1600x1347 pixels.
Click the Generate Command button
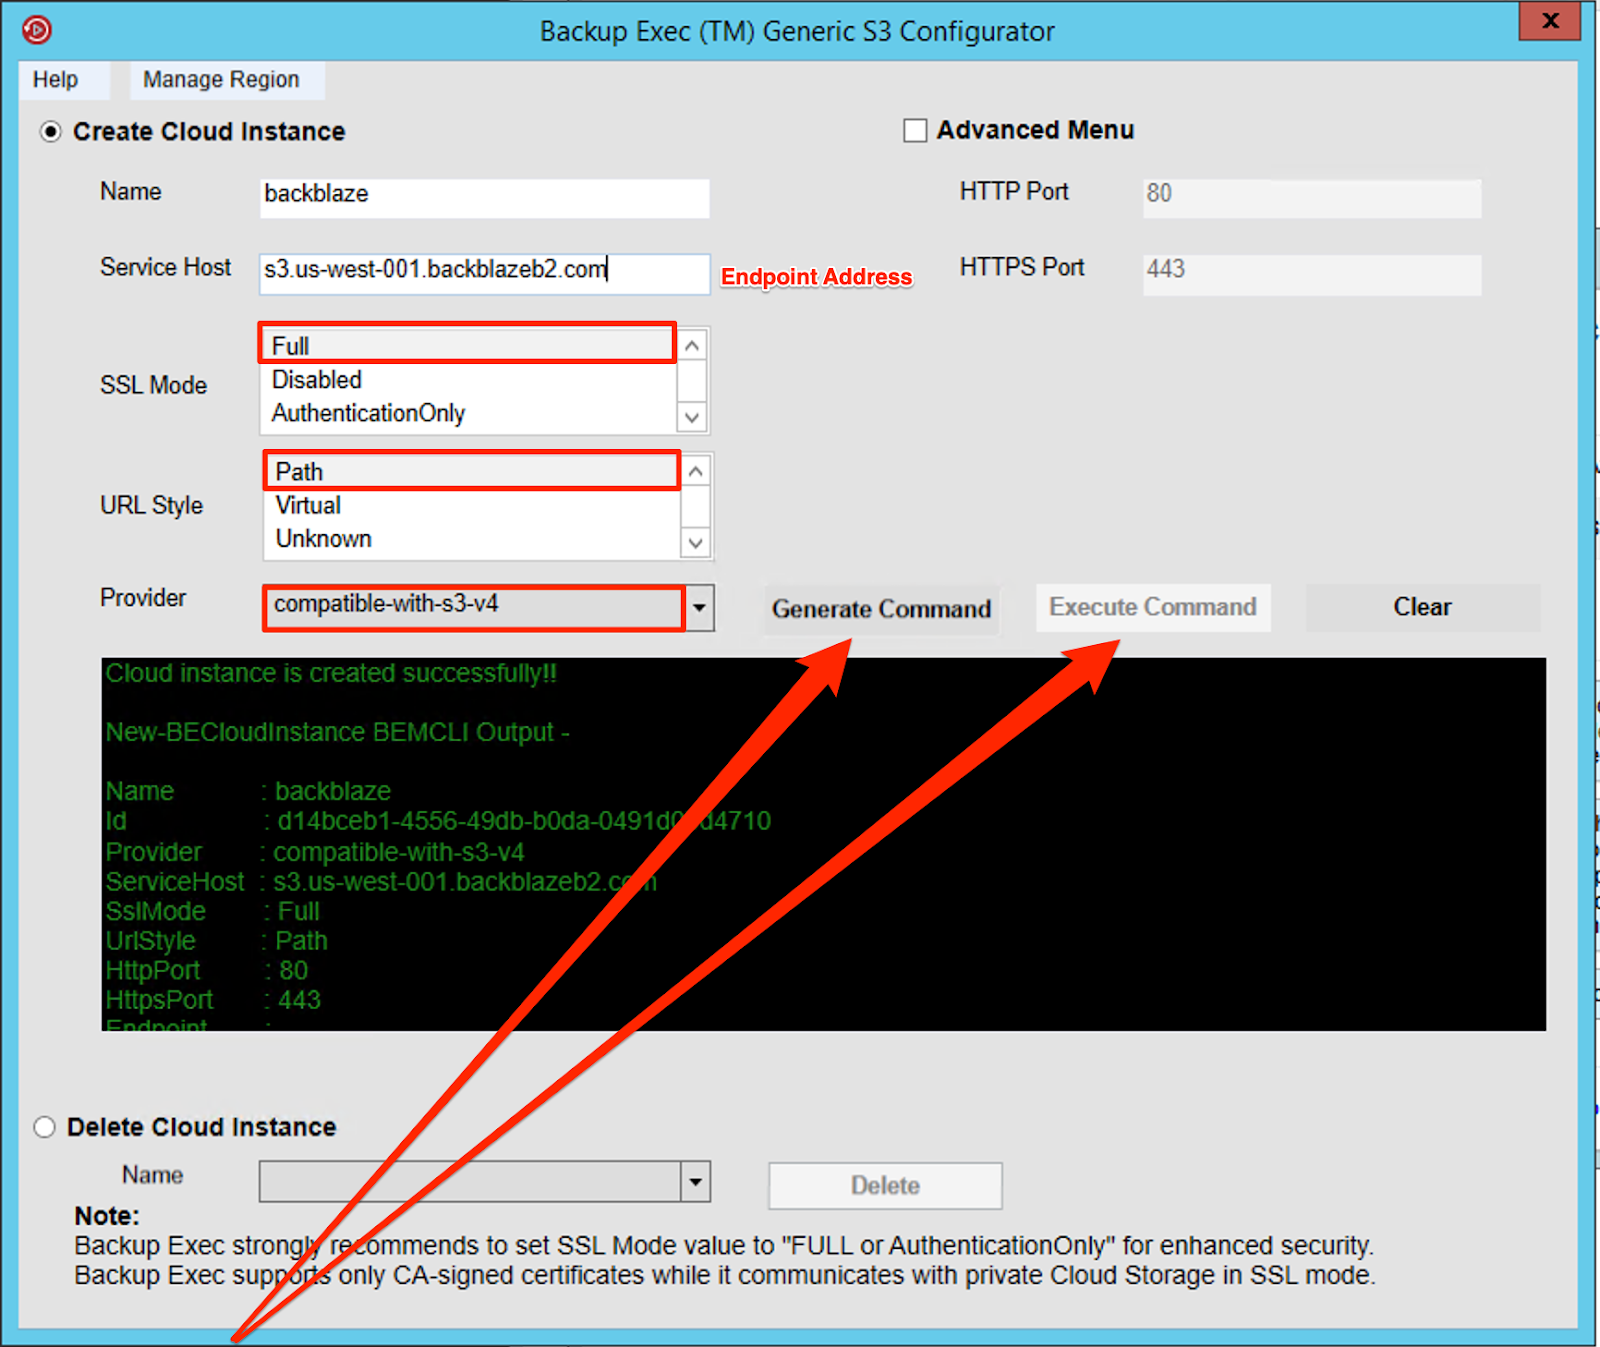(x=881, y=608)
